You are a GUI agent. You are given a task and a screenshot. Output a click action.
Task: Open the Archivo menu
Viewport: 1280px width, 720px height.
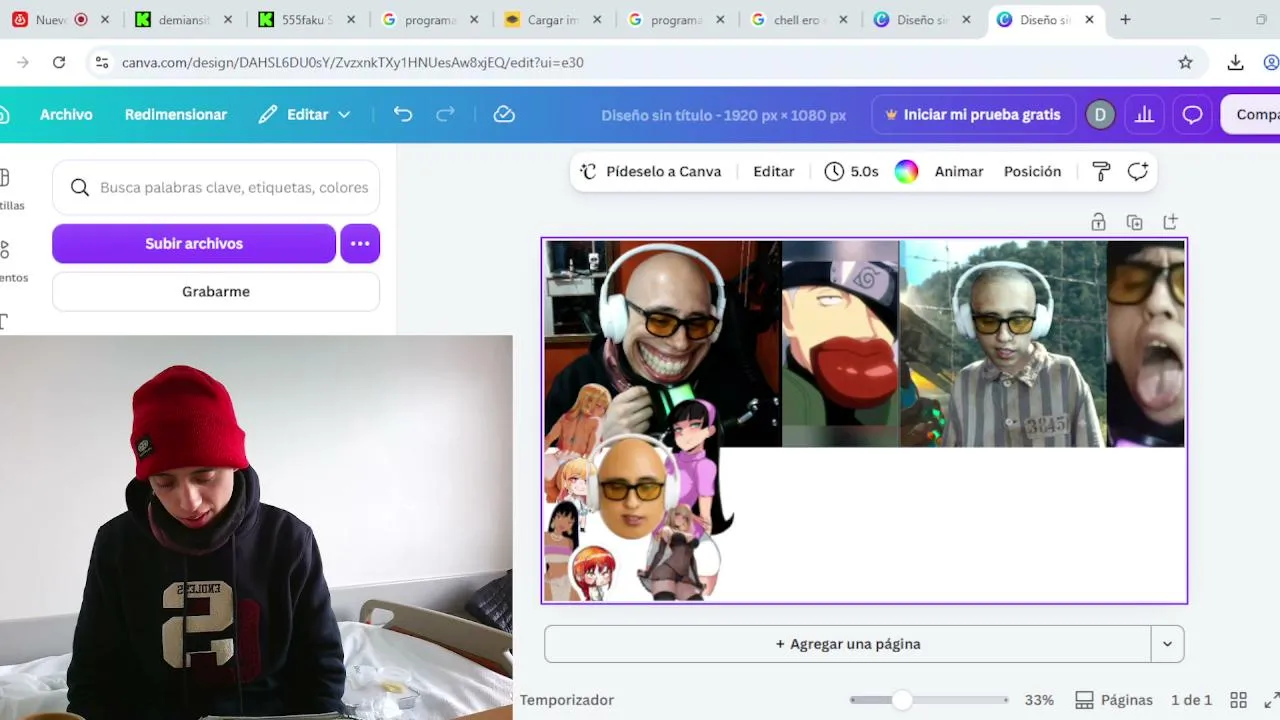(66, 115)
